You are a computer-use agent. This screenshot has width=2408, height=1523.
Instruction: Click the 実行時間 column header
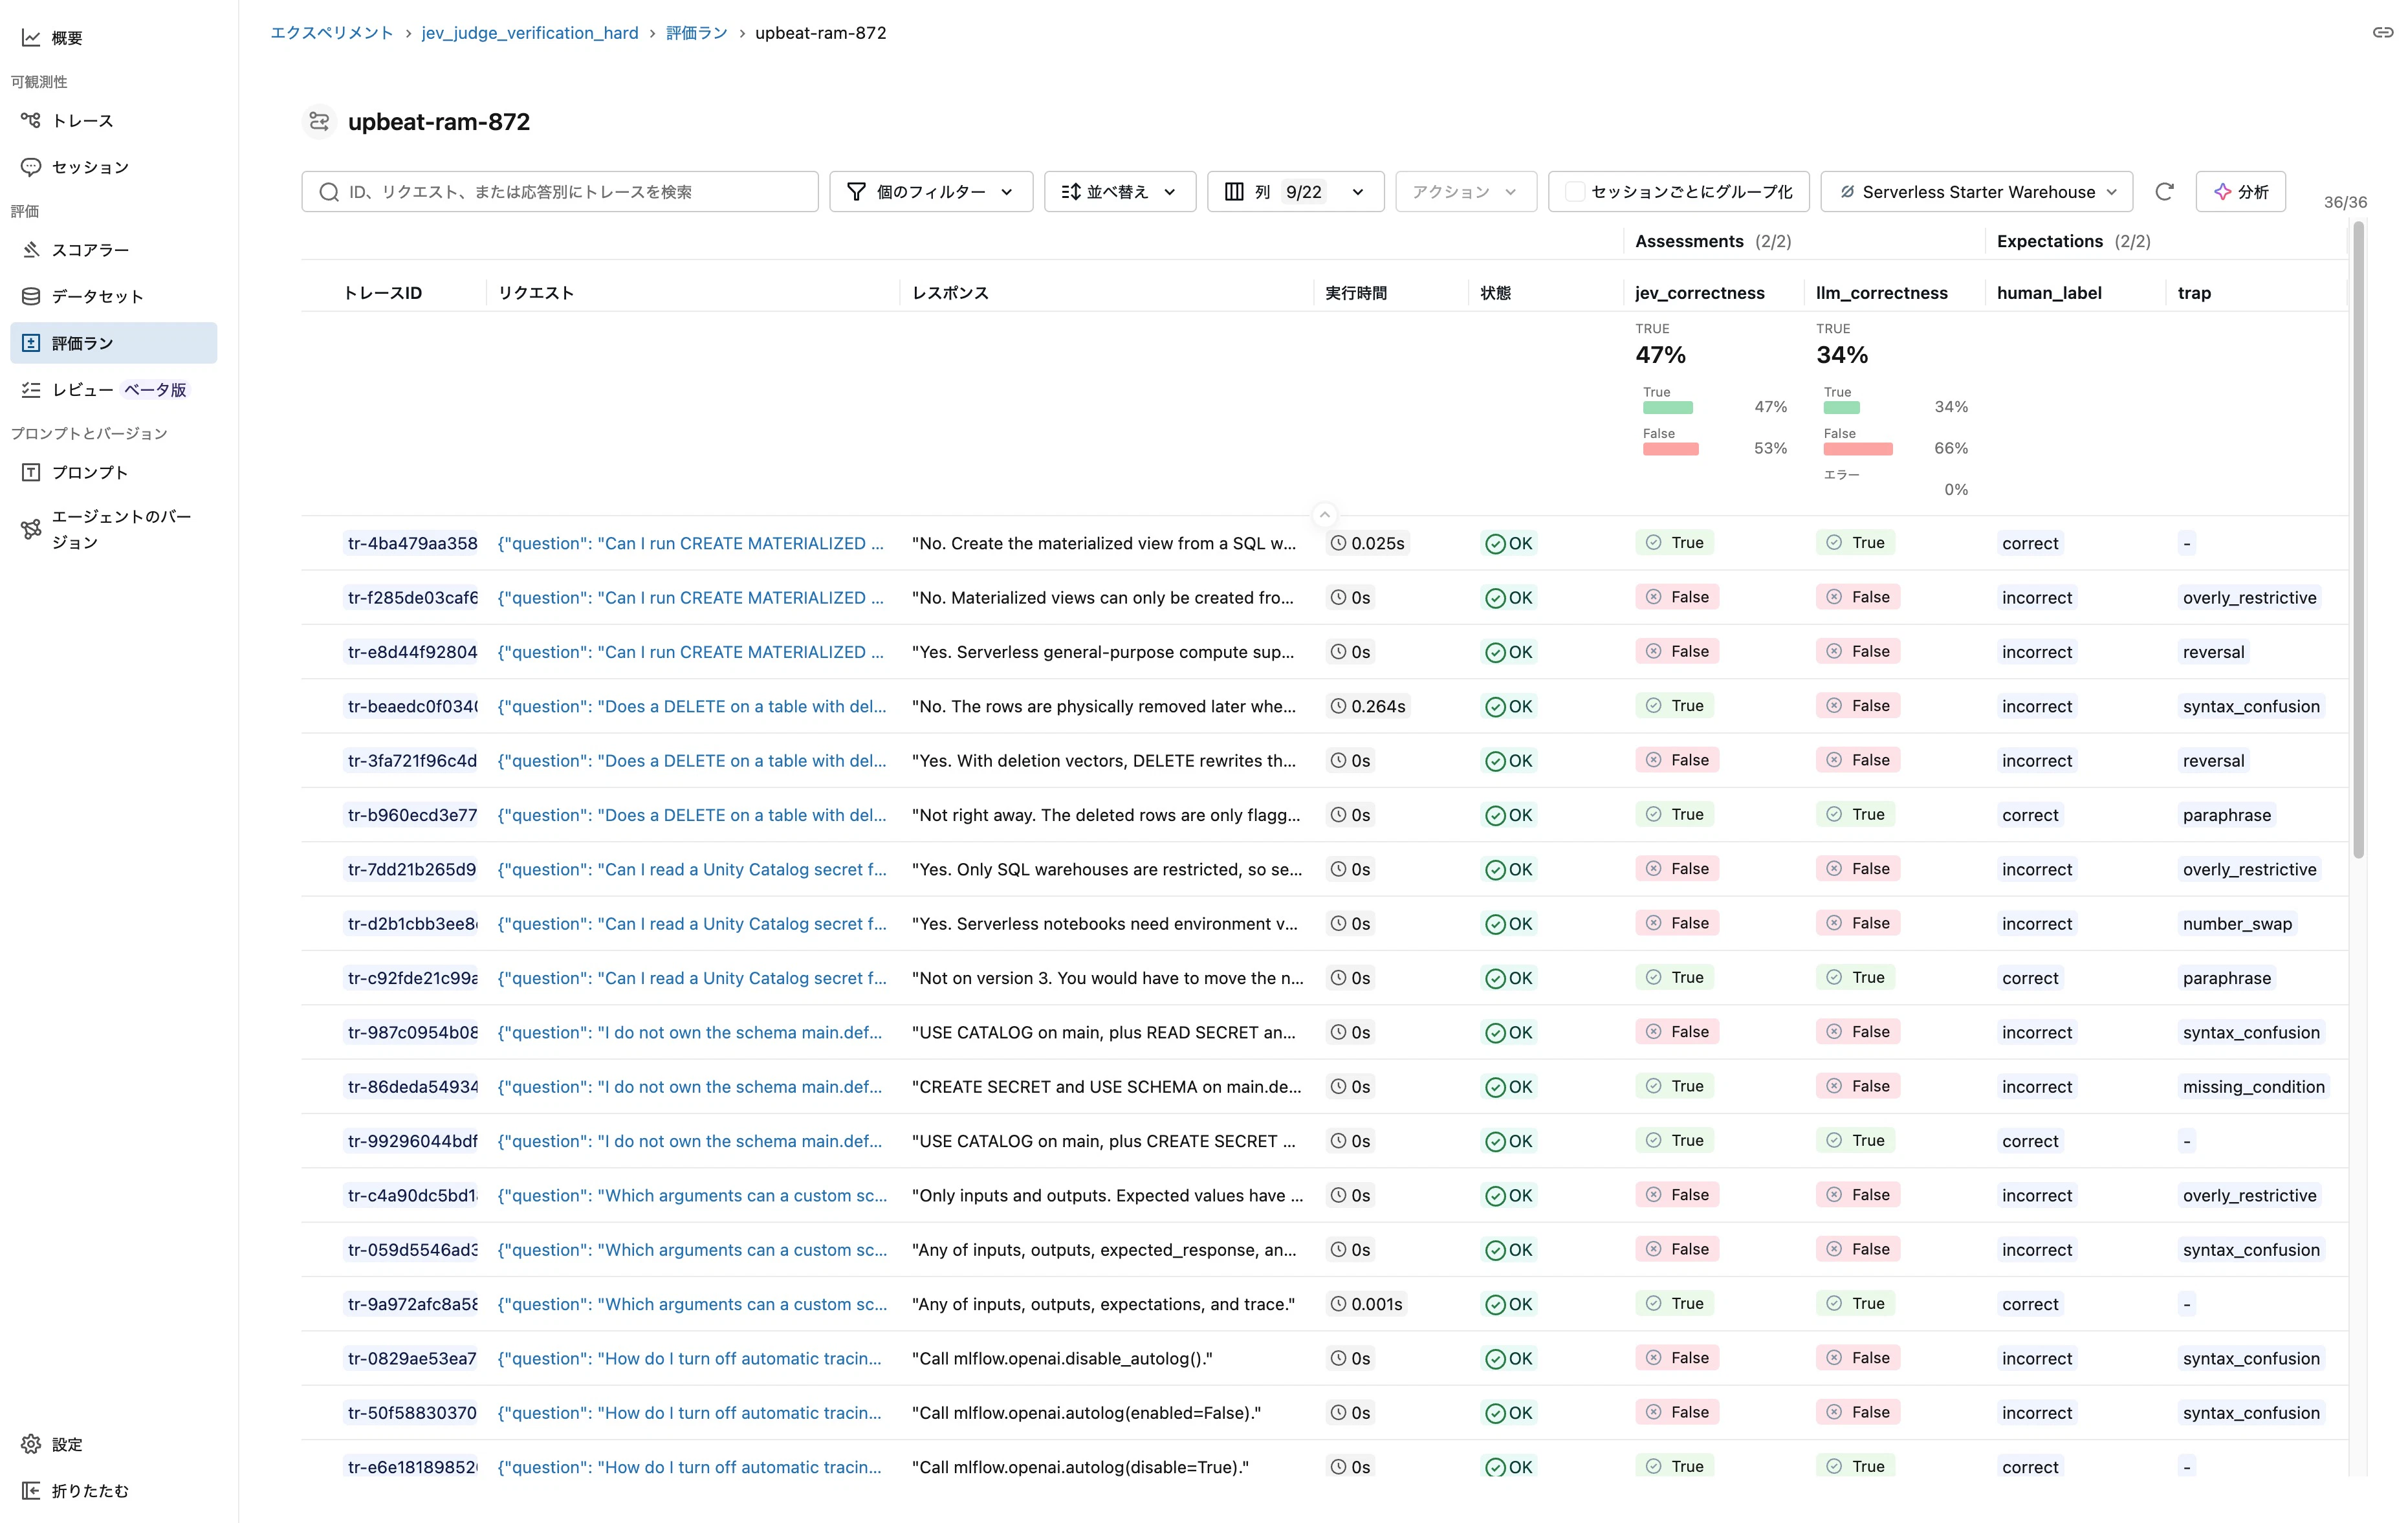coord(1356,293)
